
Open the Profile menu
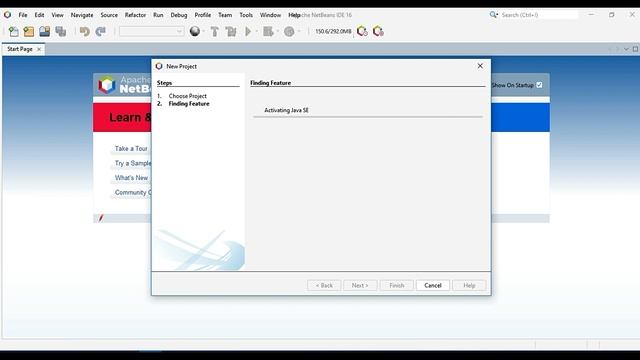(202, 15)
